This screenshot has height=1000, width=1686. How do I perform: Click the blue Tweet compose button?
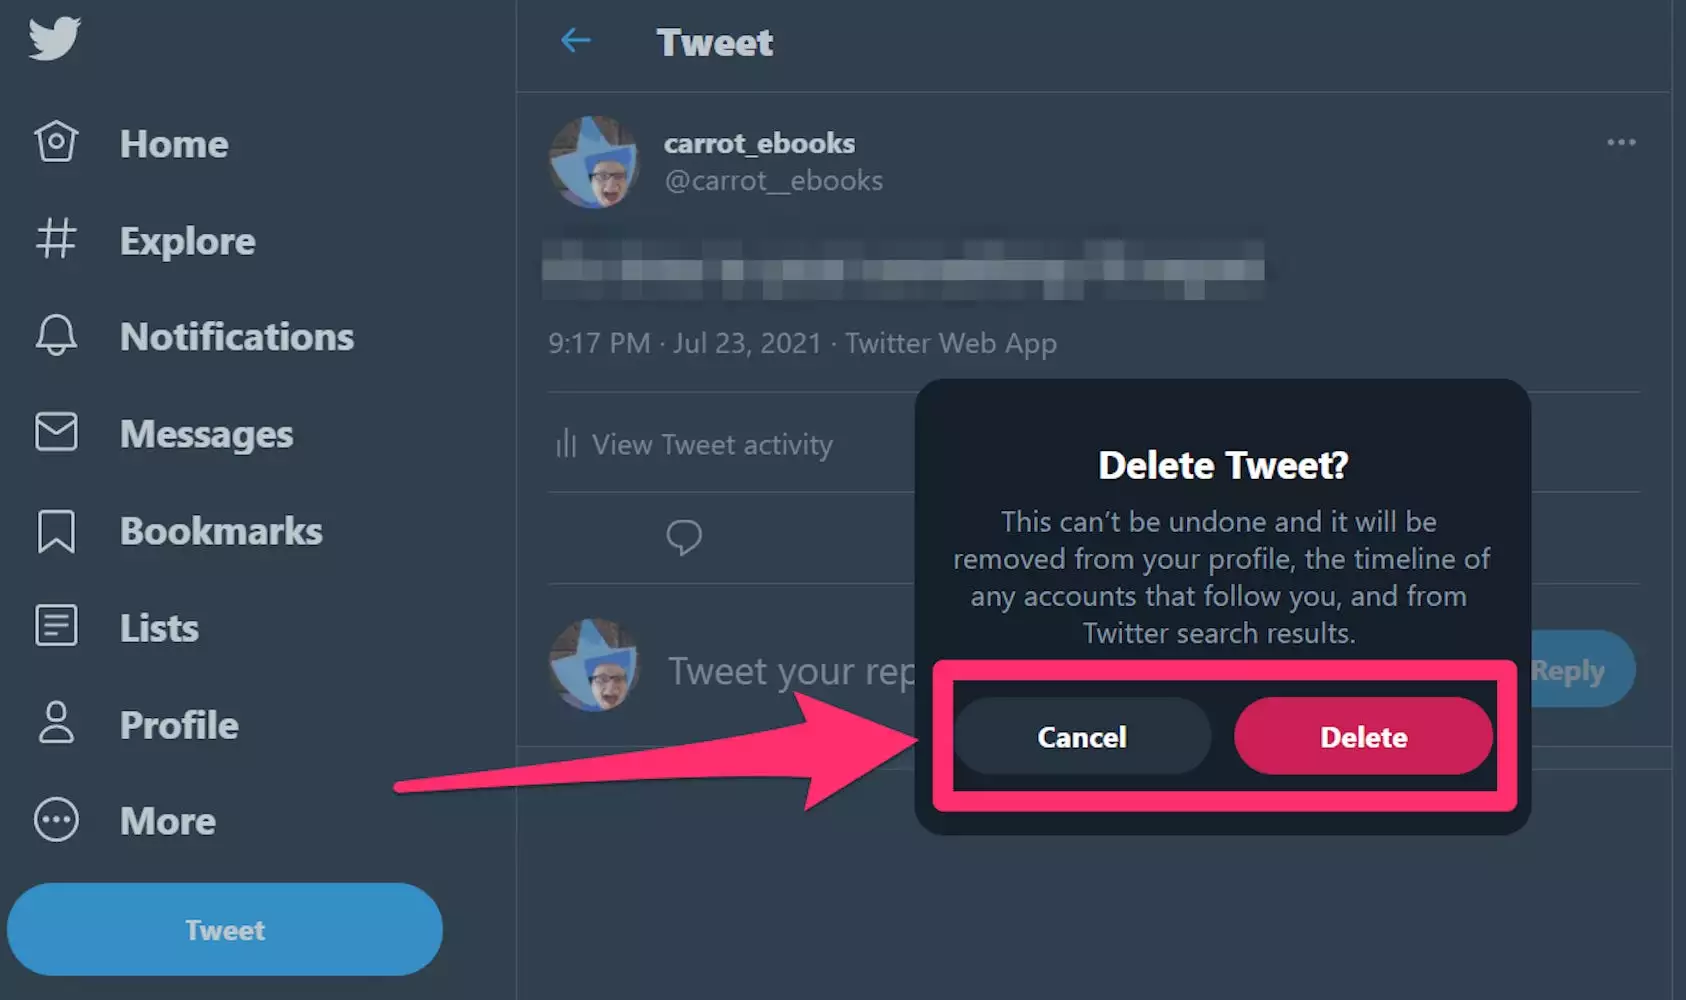(x=225, y=930)
